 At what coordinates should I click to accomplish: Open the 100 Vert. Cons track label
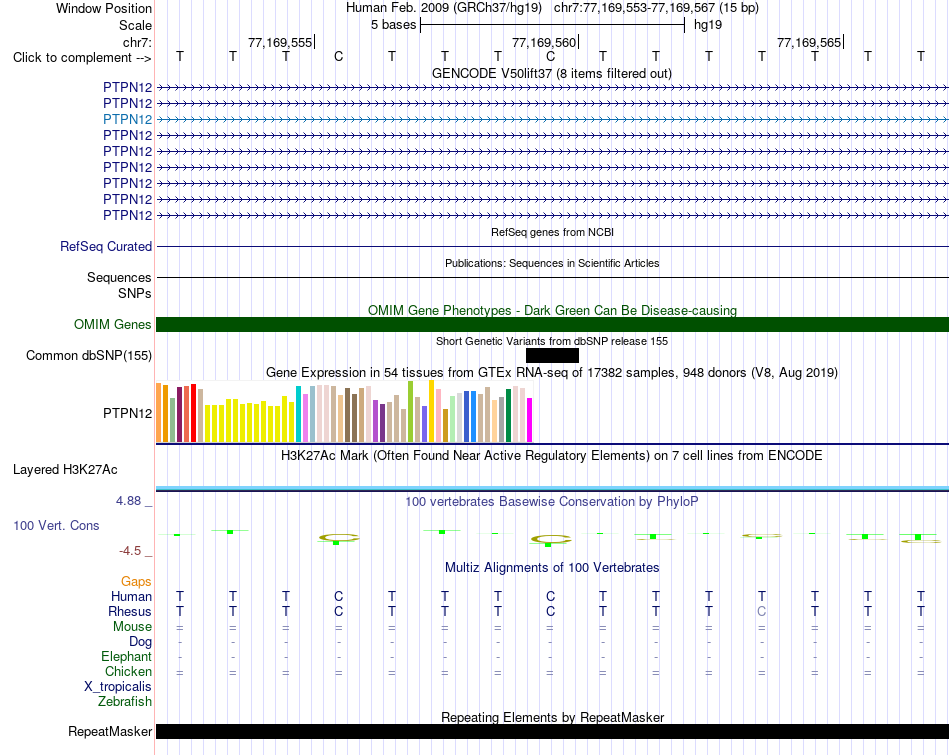click(56, 525)
